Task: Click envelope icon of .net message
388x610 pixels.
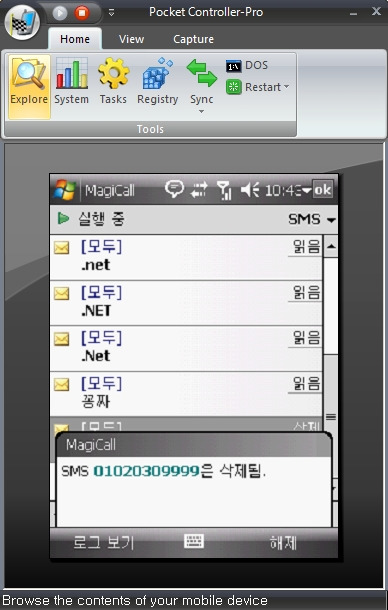Action: click(x=61, y=247)
